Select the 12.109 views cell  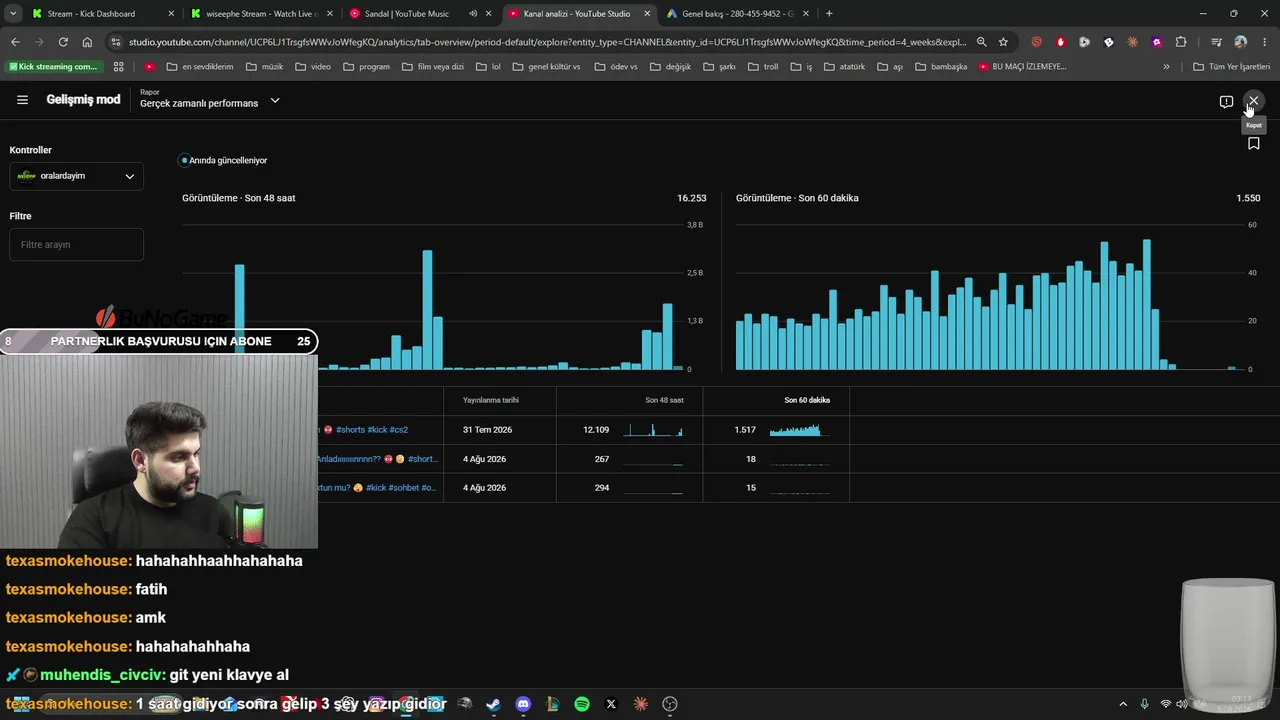[596, 430]
